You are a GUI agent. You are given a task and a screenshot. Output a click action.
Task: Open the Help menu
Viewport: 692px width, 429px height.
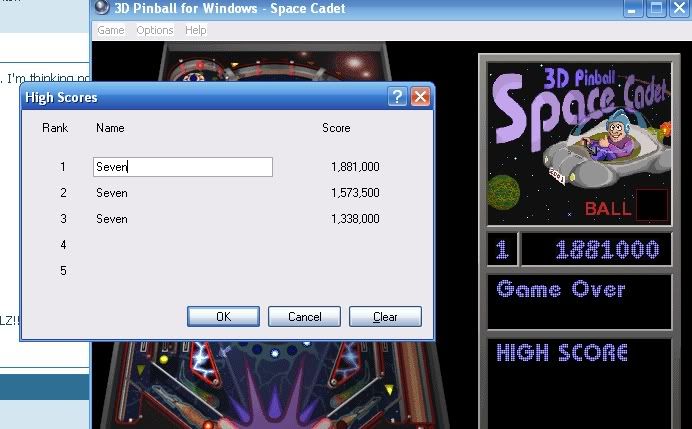click(196, 30)
